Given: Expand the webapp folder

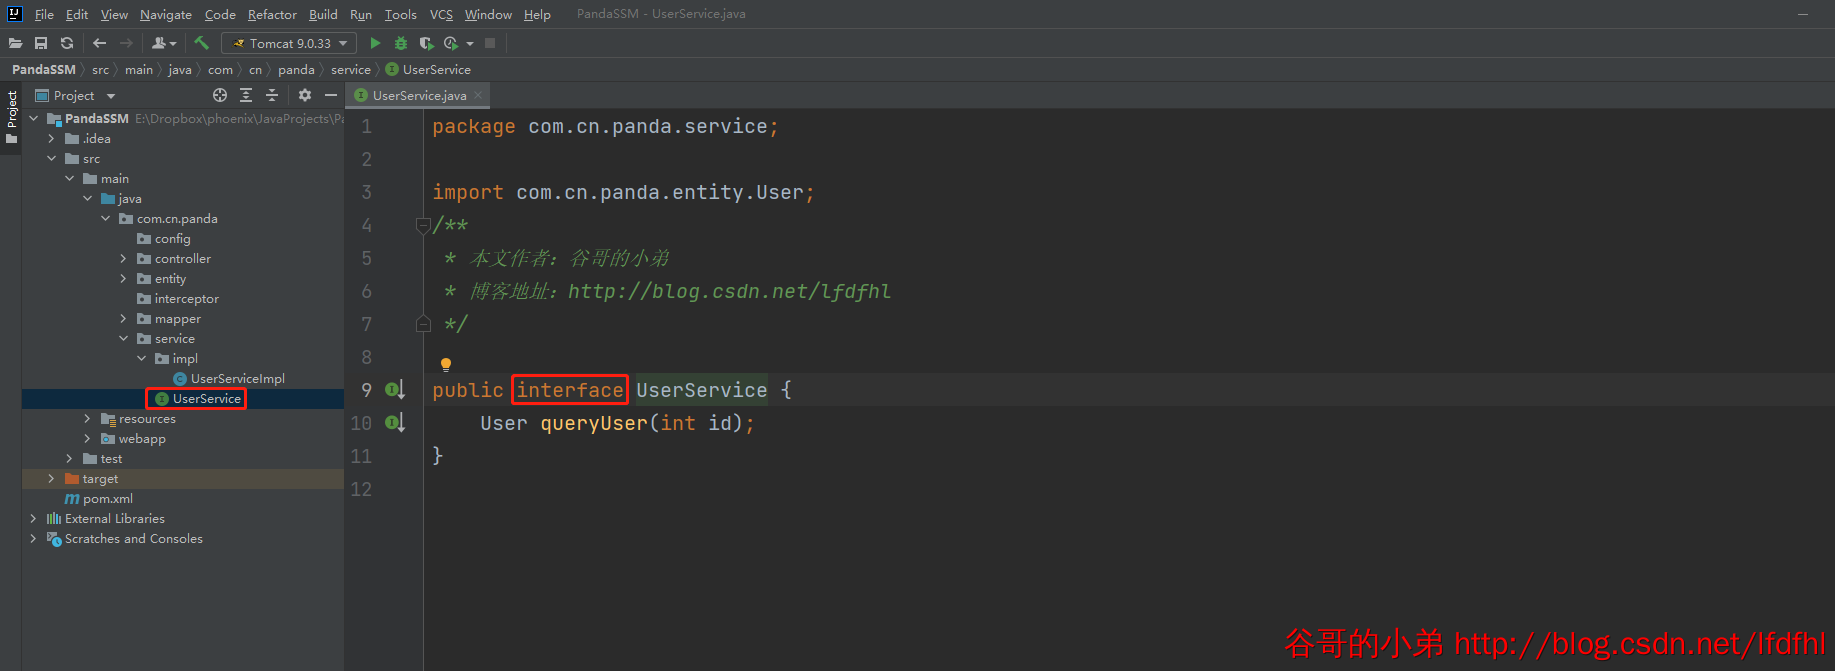Looking at the screenshot, I should pyautogui.click(x=88, y=438).
